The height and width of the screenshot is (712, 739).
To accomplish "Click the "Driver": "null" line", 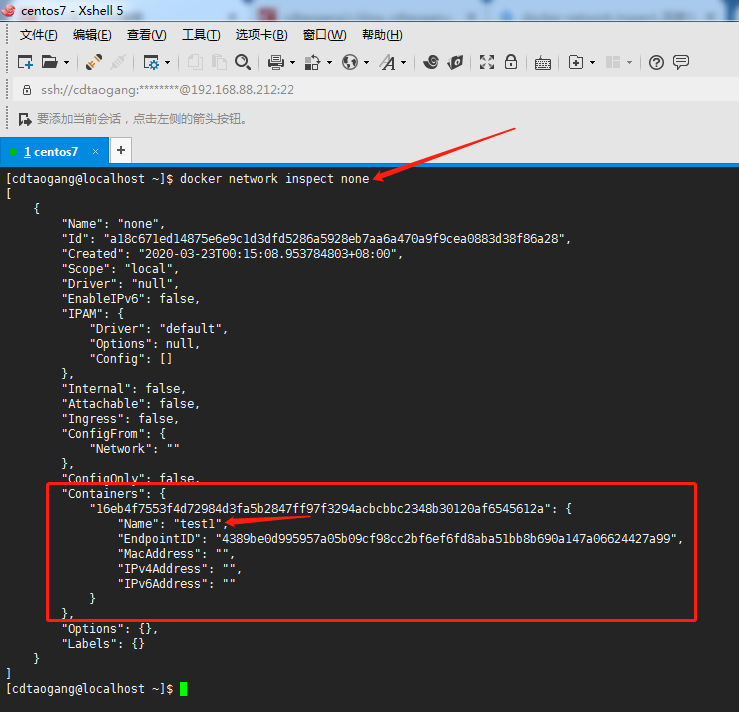I will pos(120,284).
